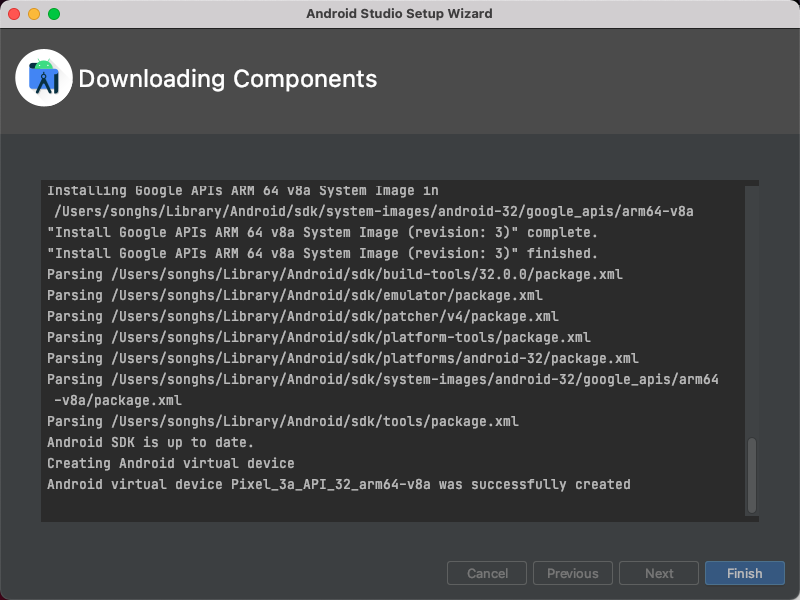This screenshot has height=600, width=800.
Task: Click the 'Android Studio Setup Wizard' window title
Action: click(399, 14)
